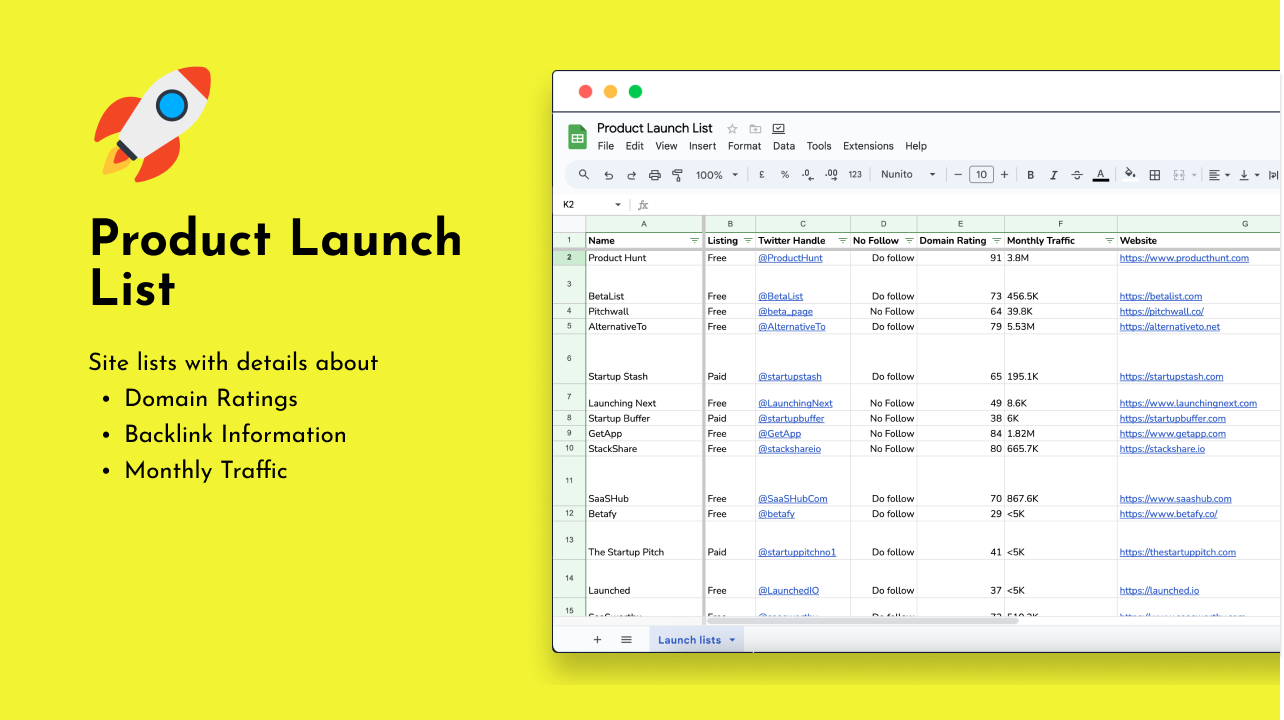1284x720 pixels.
Task: Select the Launch lists sheet tab
Action: pos(696,640)
